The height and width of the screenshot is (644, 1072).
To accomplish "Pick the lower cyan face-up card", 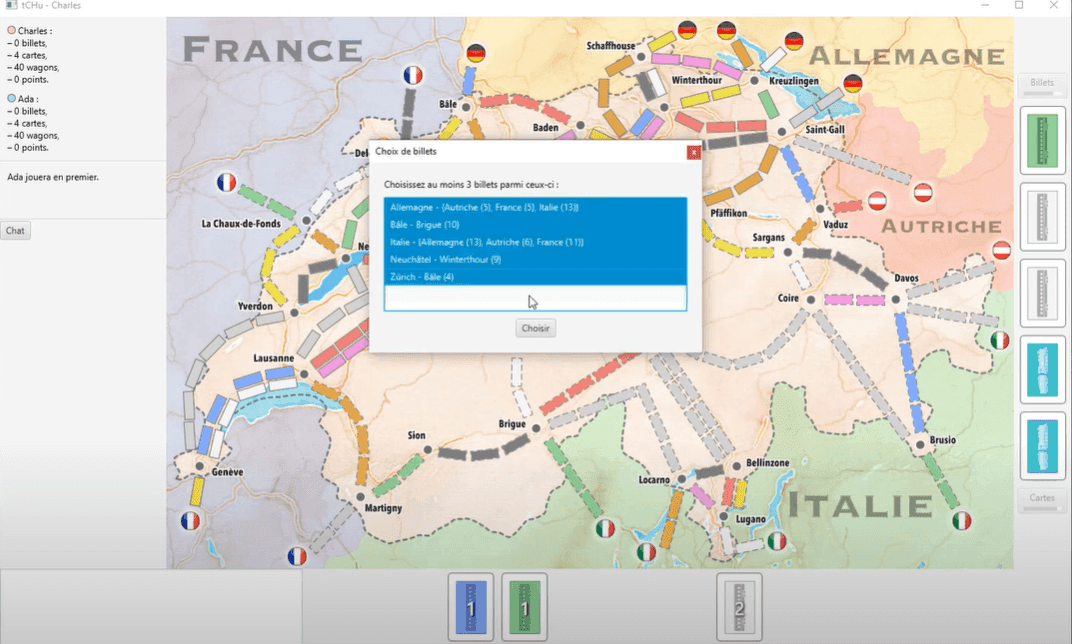I will coord(1043,446).
